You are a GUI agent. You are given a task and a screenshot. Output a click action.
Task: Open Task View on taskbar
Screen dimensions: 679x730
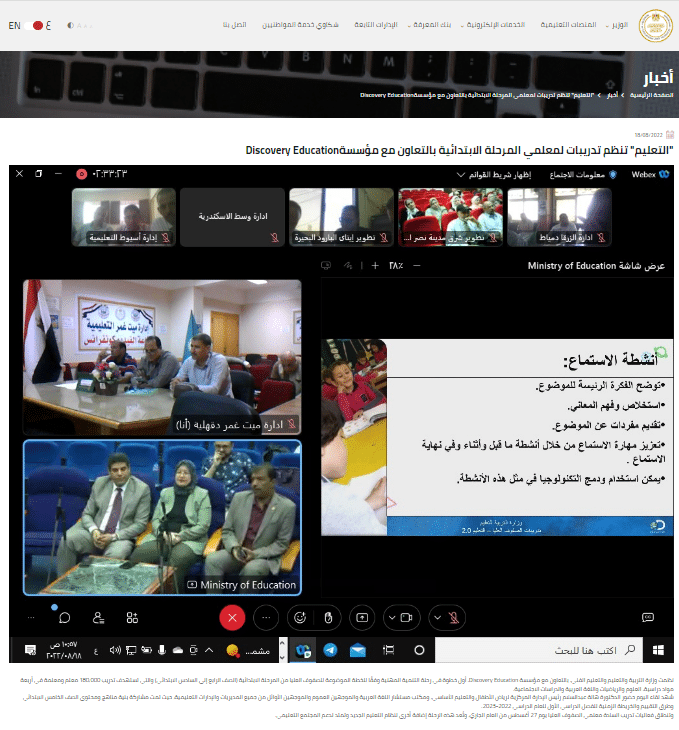(x=388, y=650)
